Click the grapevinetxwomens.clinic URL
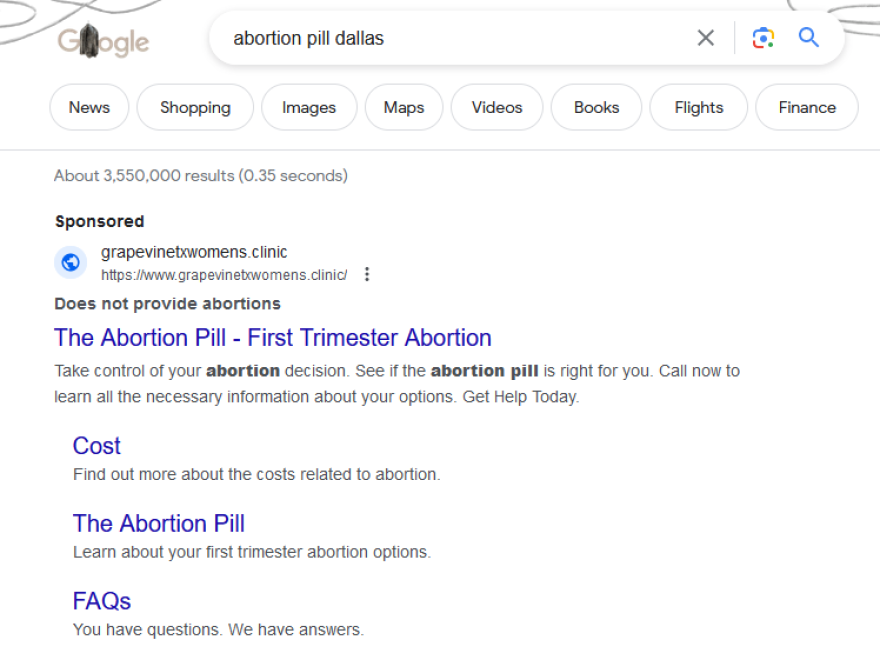Screen dimensions: 880x660 click(x=224, y=275)
